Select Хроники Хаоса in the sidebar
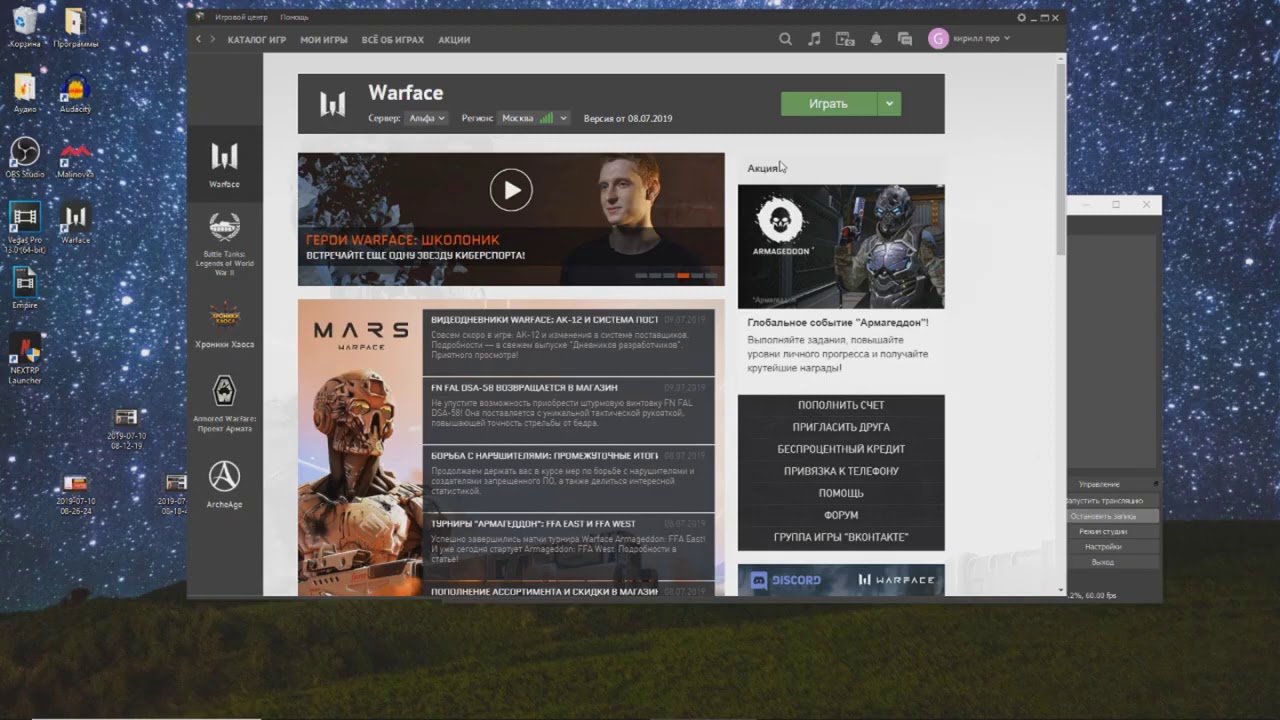The width and height of the screenshot is (1280, 720). pos(224,324)
